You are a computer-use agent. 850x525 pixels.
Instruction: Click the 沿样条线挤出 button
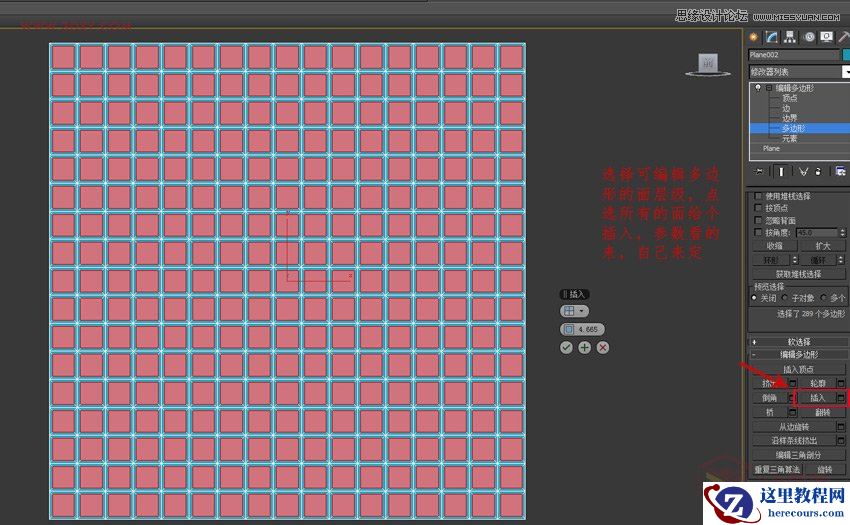(x=794, y=441)
